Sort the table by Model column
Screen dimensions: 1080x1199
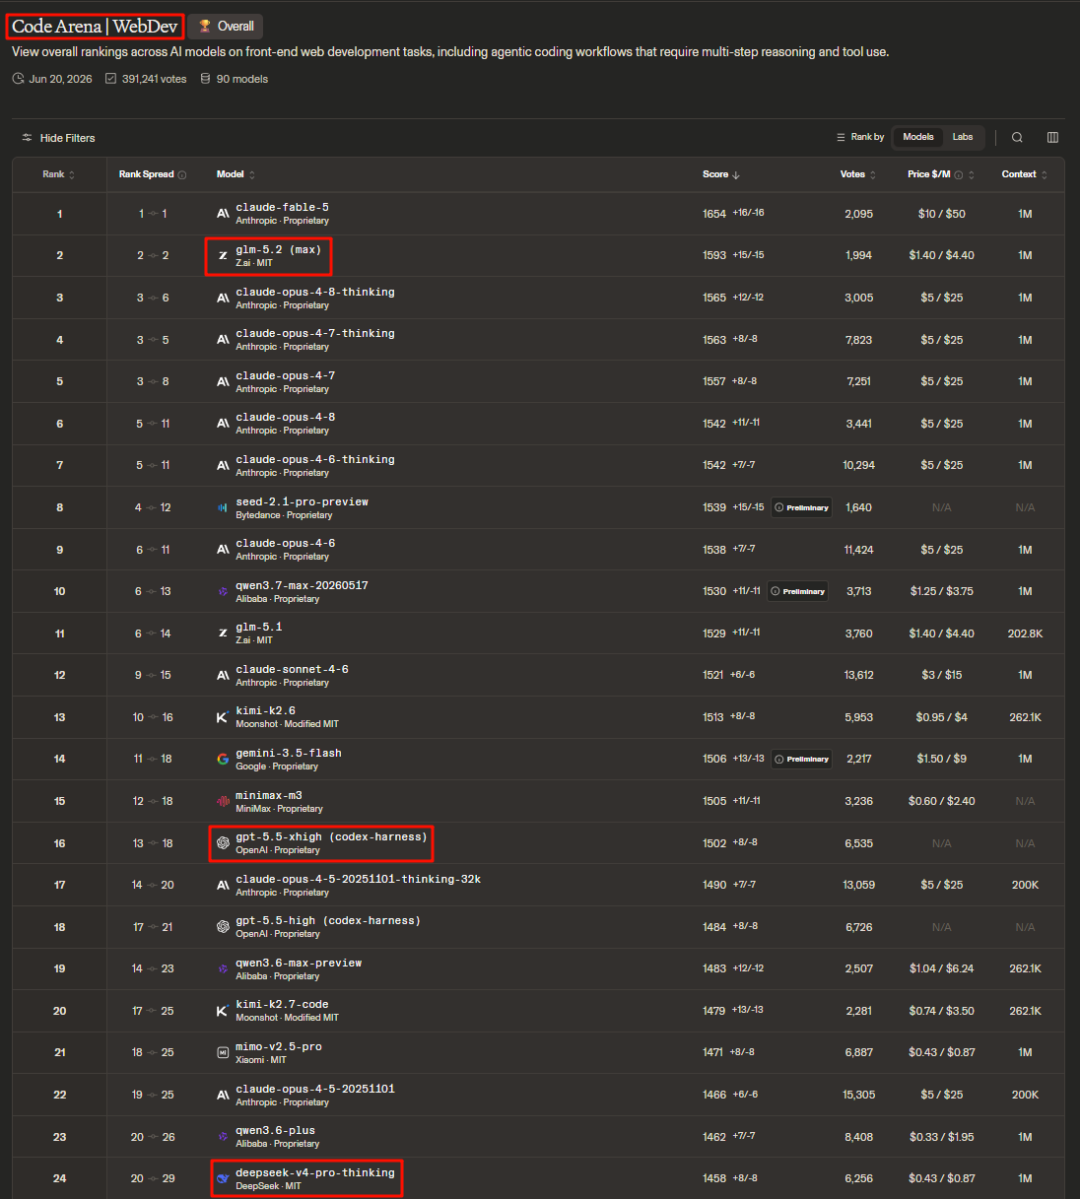click(x=236, y=174)
